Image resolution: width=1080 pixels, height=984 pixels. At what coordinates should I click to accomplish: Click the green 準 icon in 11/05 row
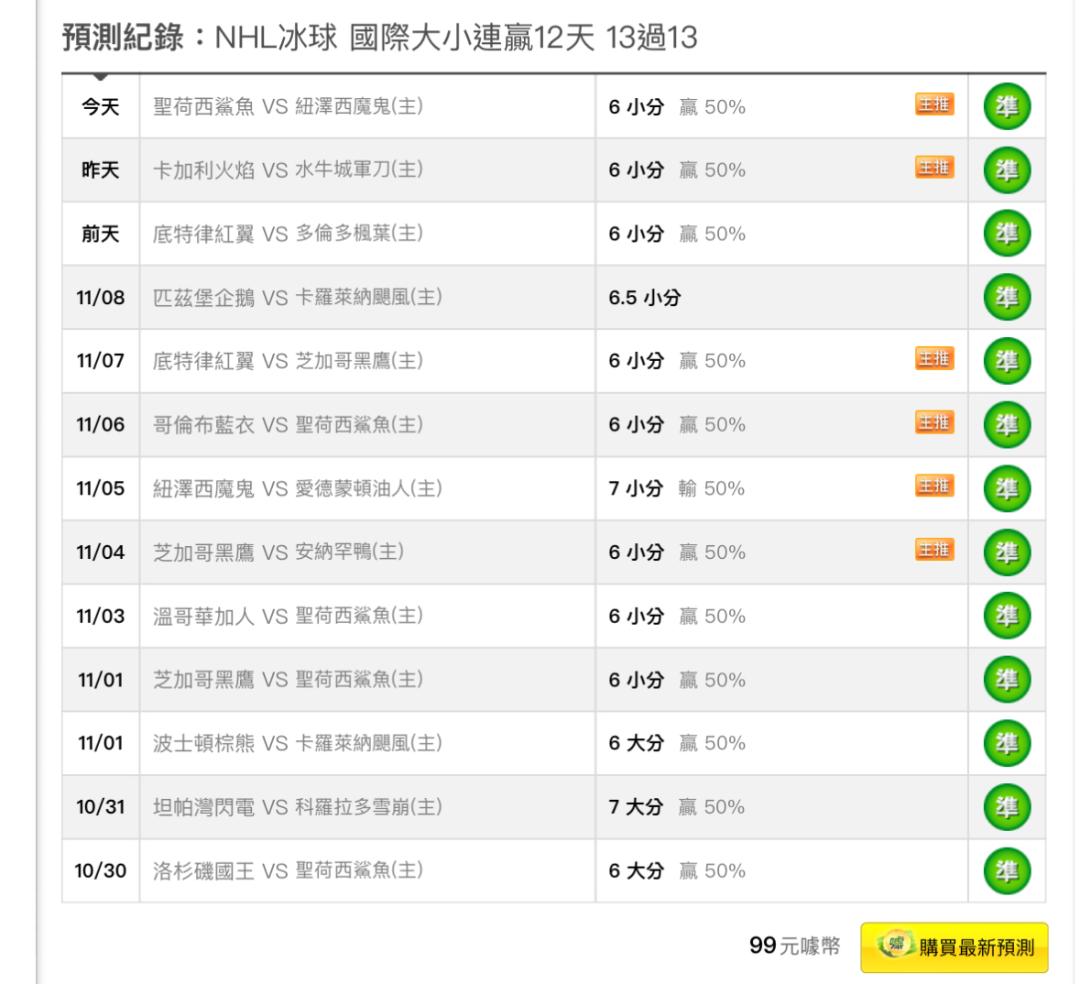(x=1006, y=488)
